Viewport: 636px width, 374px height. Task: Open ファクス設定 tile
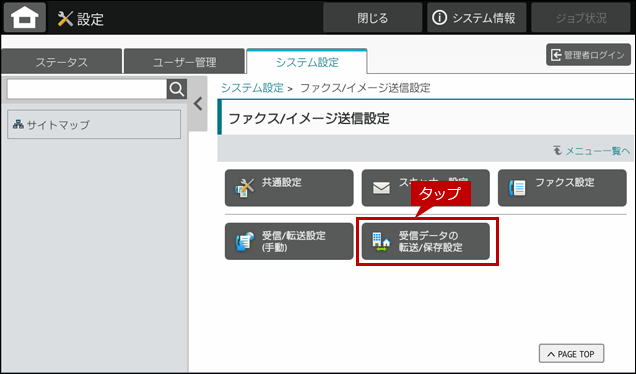(x=562, y=188)
